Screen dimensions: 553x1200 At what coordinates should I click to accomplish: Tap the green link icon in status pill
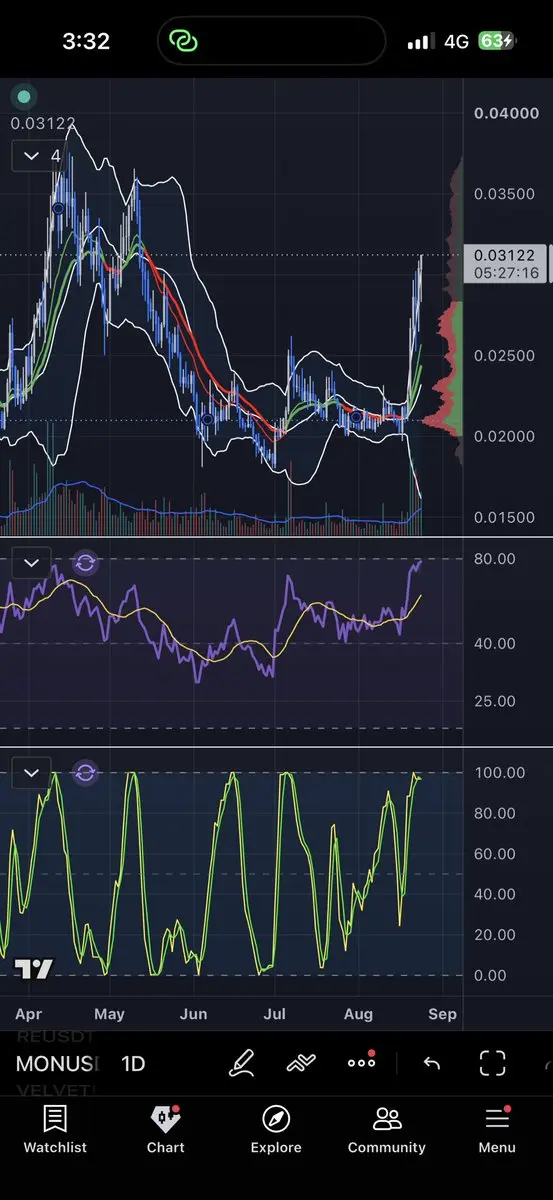[184, 41]
